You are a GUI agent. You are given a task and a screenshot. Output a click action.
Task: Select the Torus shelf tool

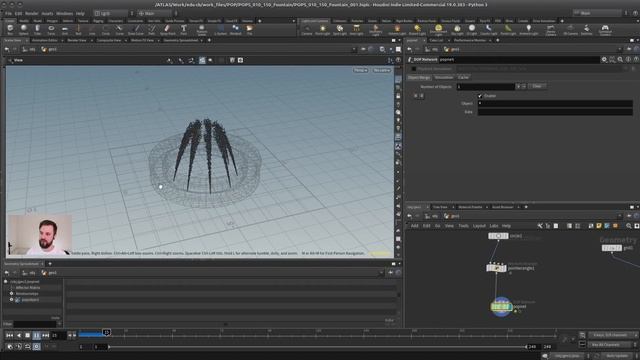tap(51, 29)
